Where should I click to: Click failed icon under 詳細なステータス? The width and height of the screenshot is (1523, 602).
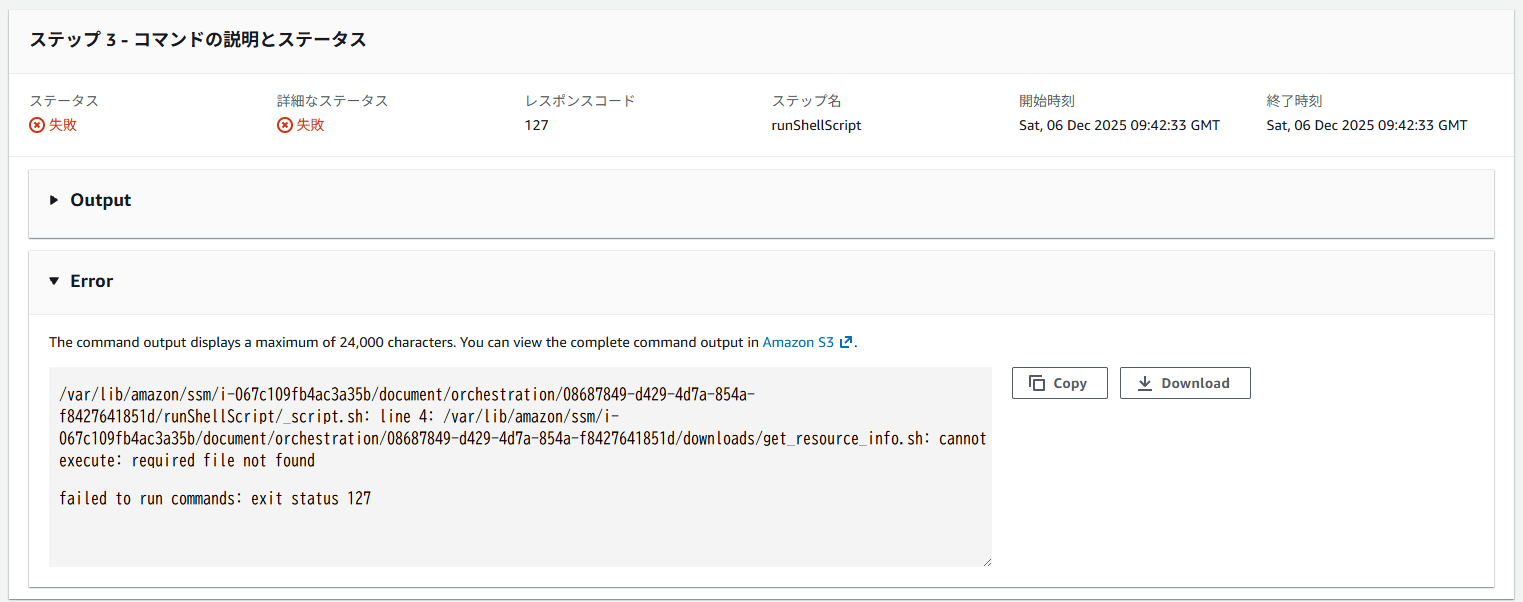coord(285,126)
